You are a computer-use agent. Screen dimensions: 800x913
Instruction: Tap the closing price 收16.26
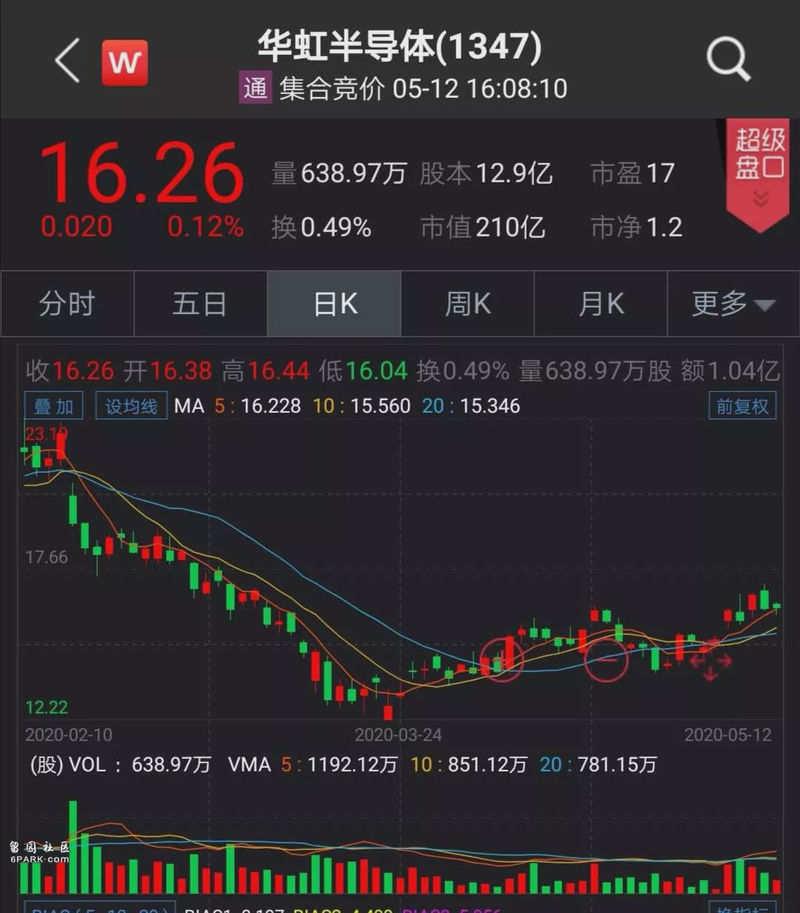(x=70, y=371)
